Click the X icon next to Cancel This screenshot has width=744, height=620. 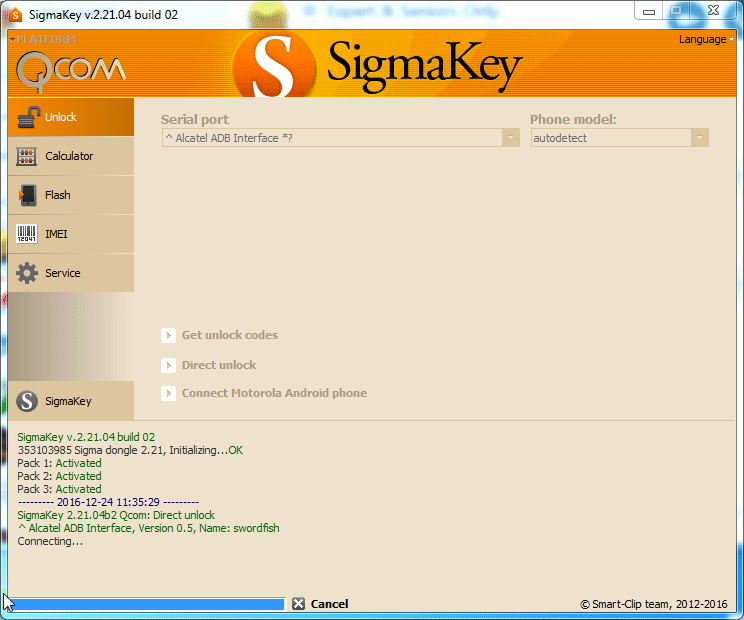tap(298, 604)
